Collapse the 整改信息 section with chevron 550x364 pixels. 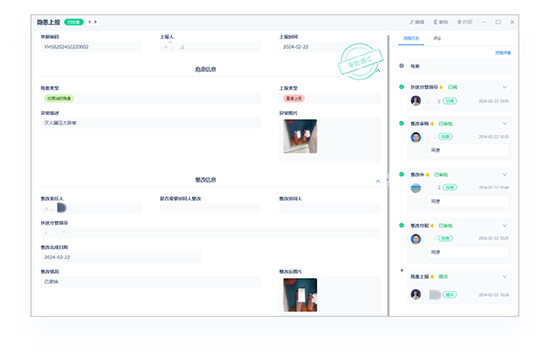[378, 181]
